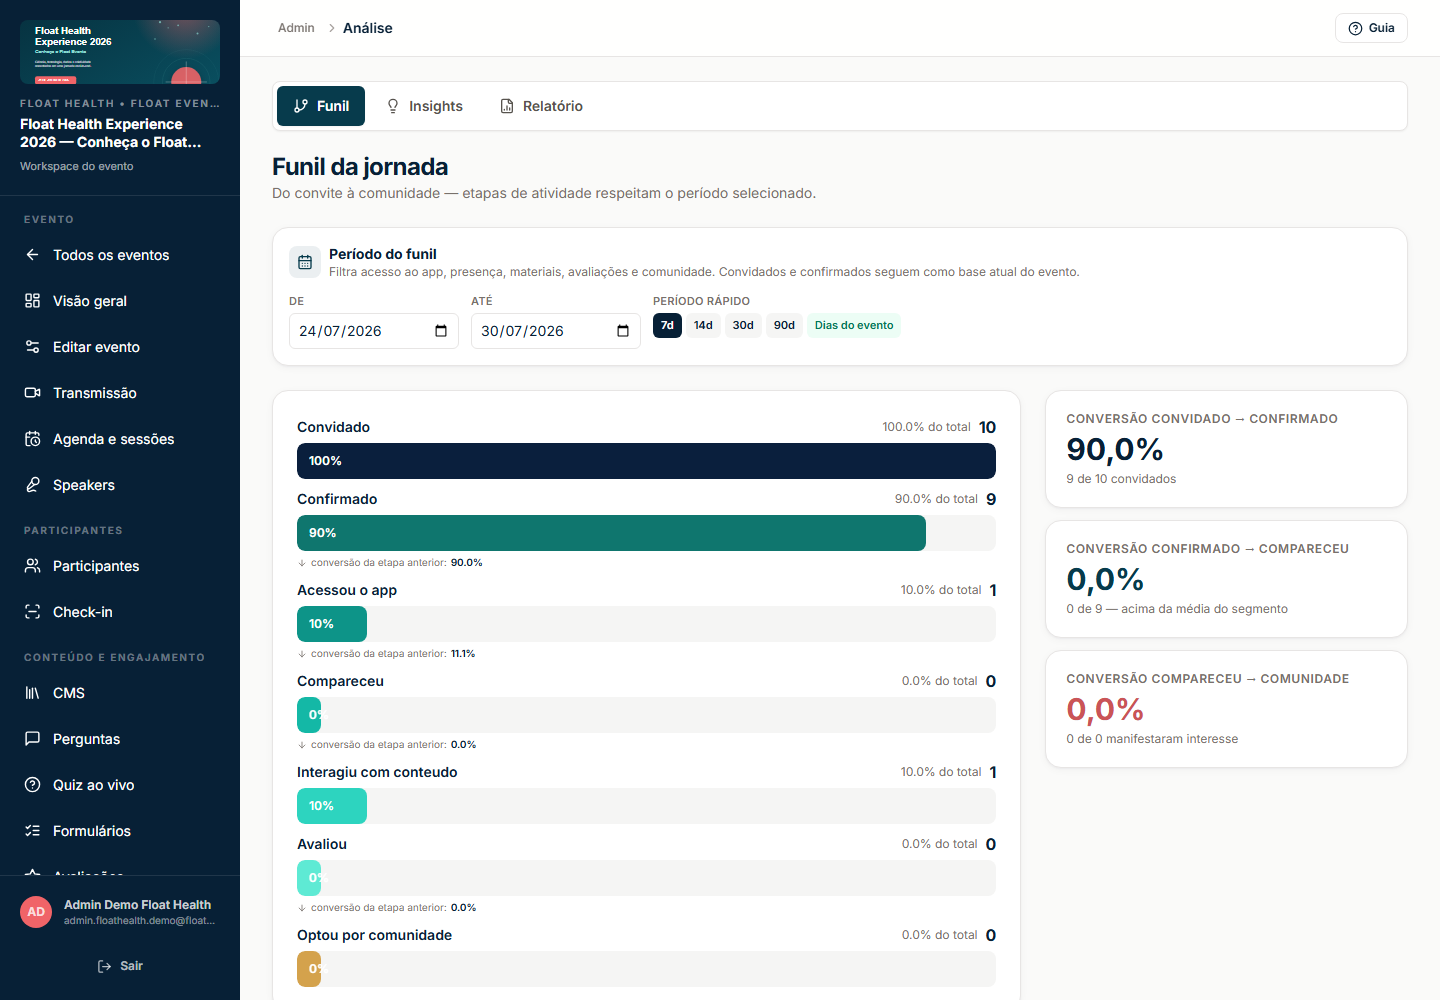Open the Relatório tab

pos(541,106)
